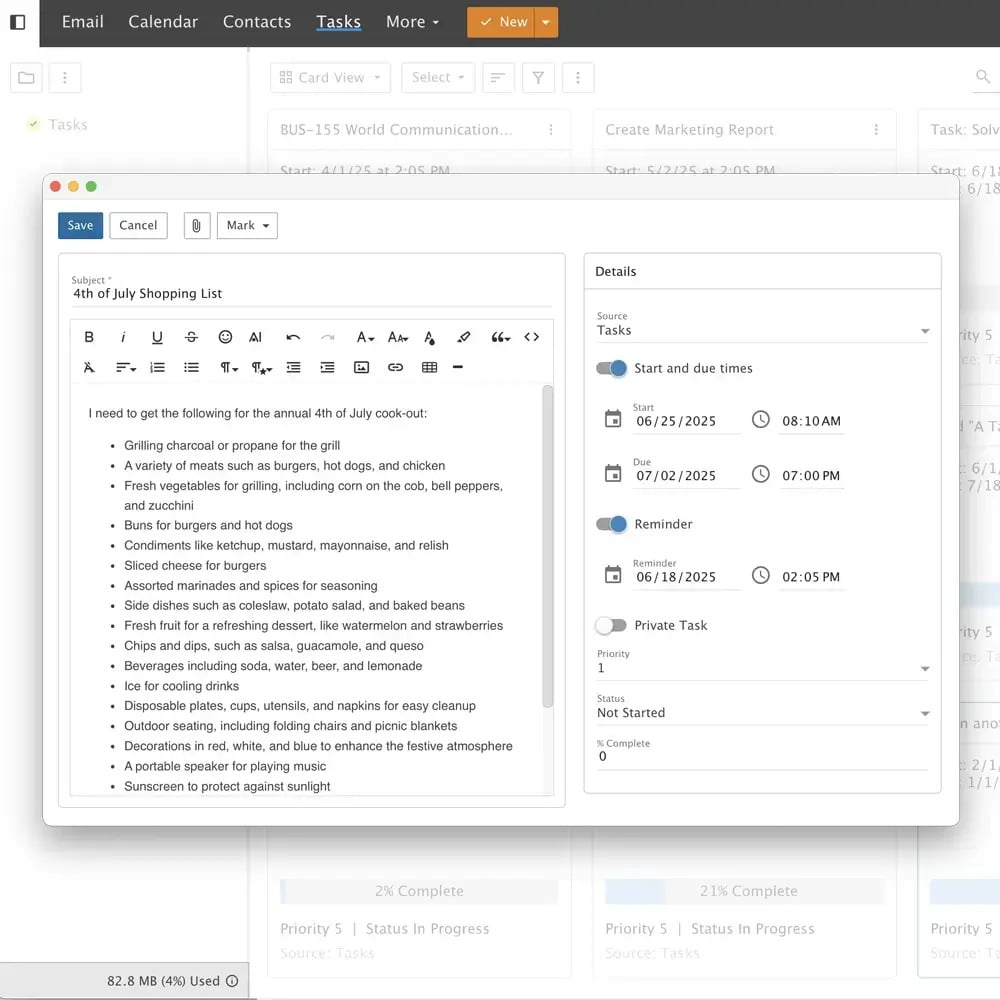Click the insert link icon
The height and width of the screenshot is (1000, 1000).
(395, 368)
